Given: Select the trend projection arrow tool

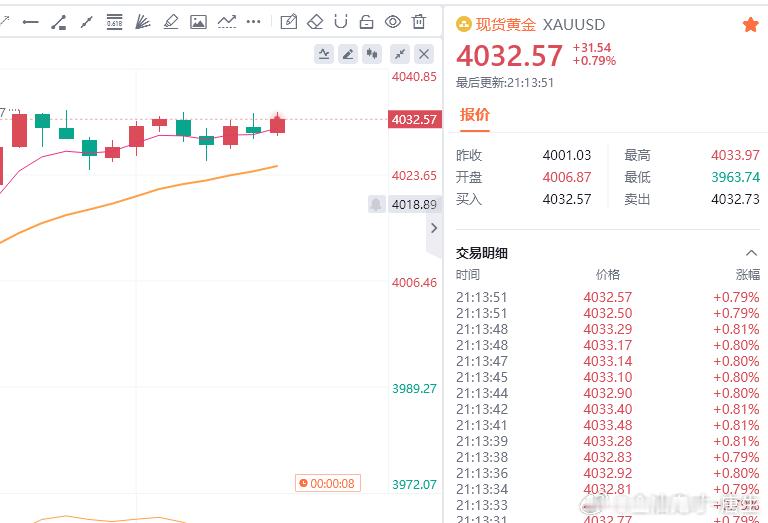Looking at the screenshot, I should 227,22.
